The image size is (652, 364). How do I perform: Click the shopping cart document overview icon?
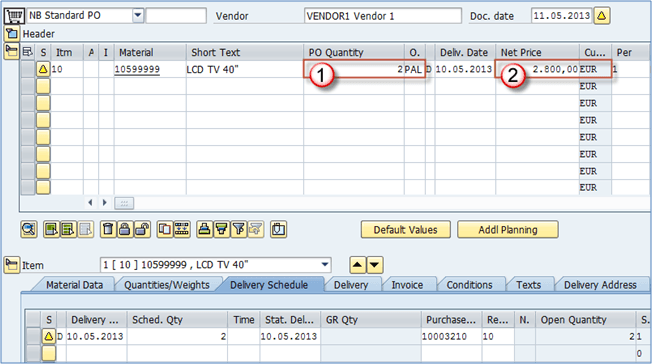(x=14, y=16)
